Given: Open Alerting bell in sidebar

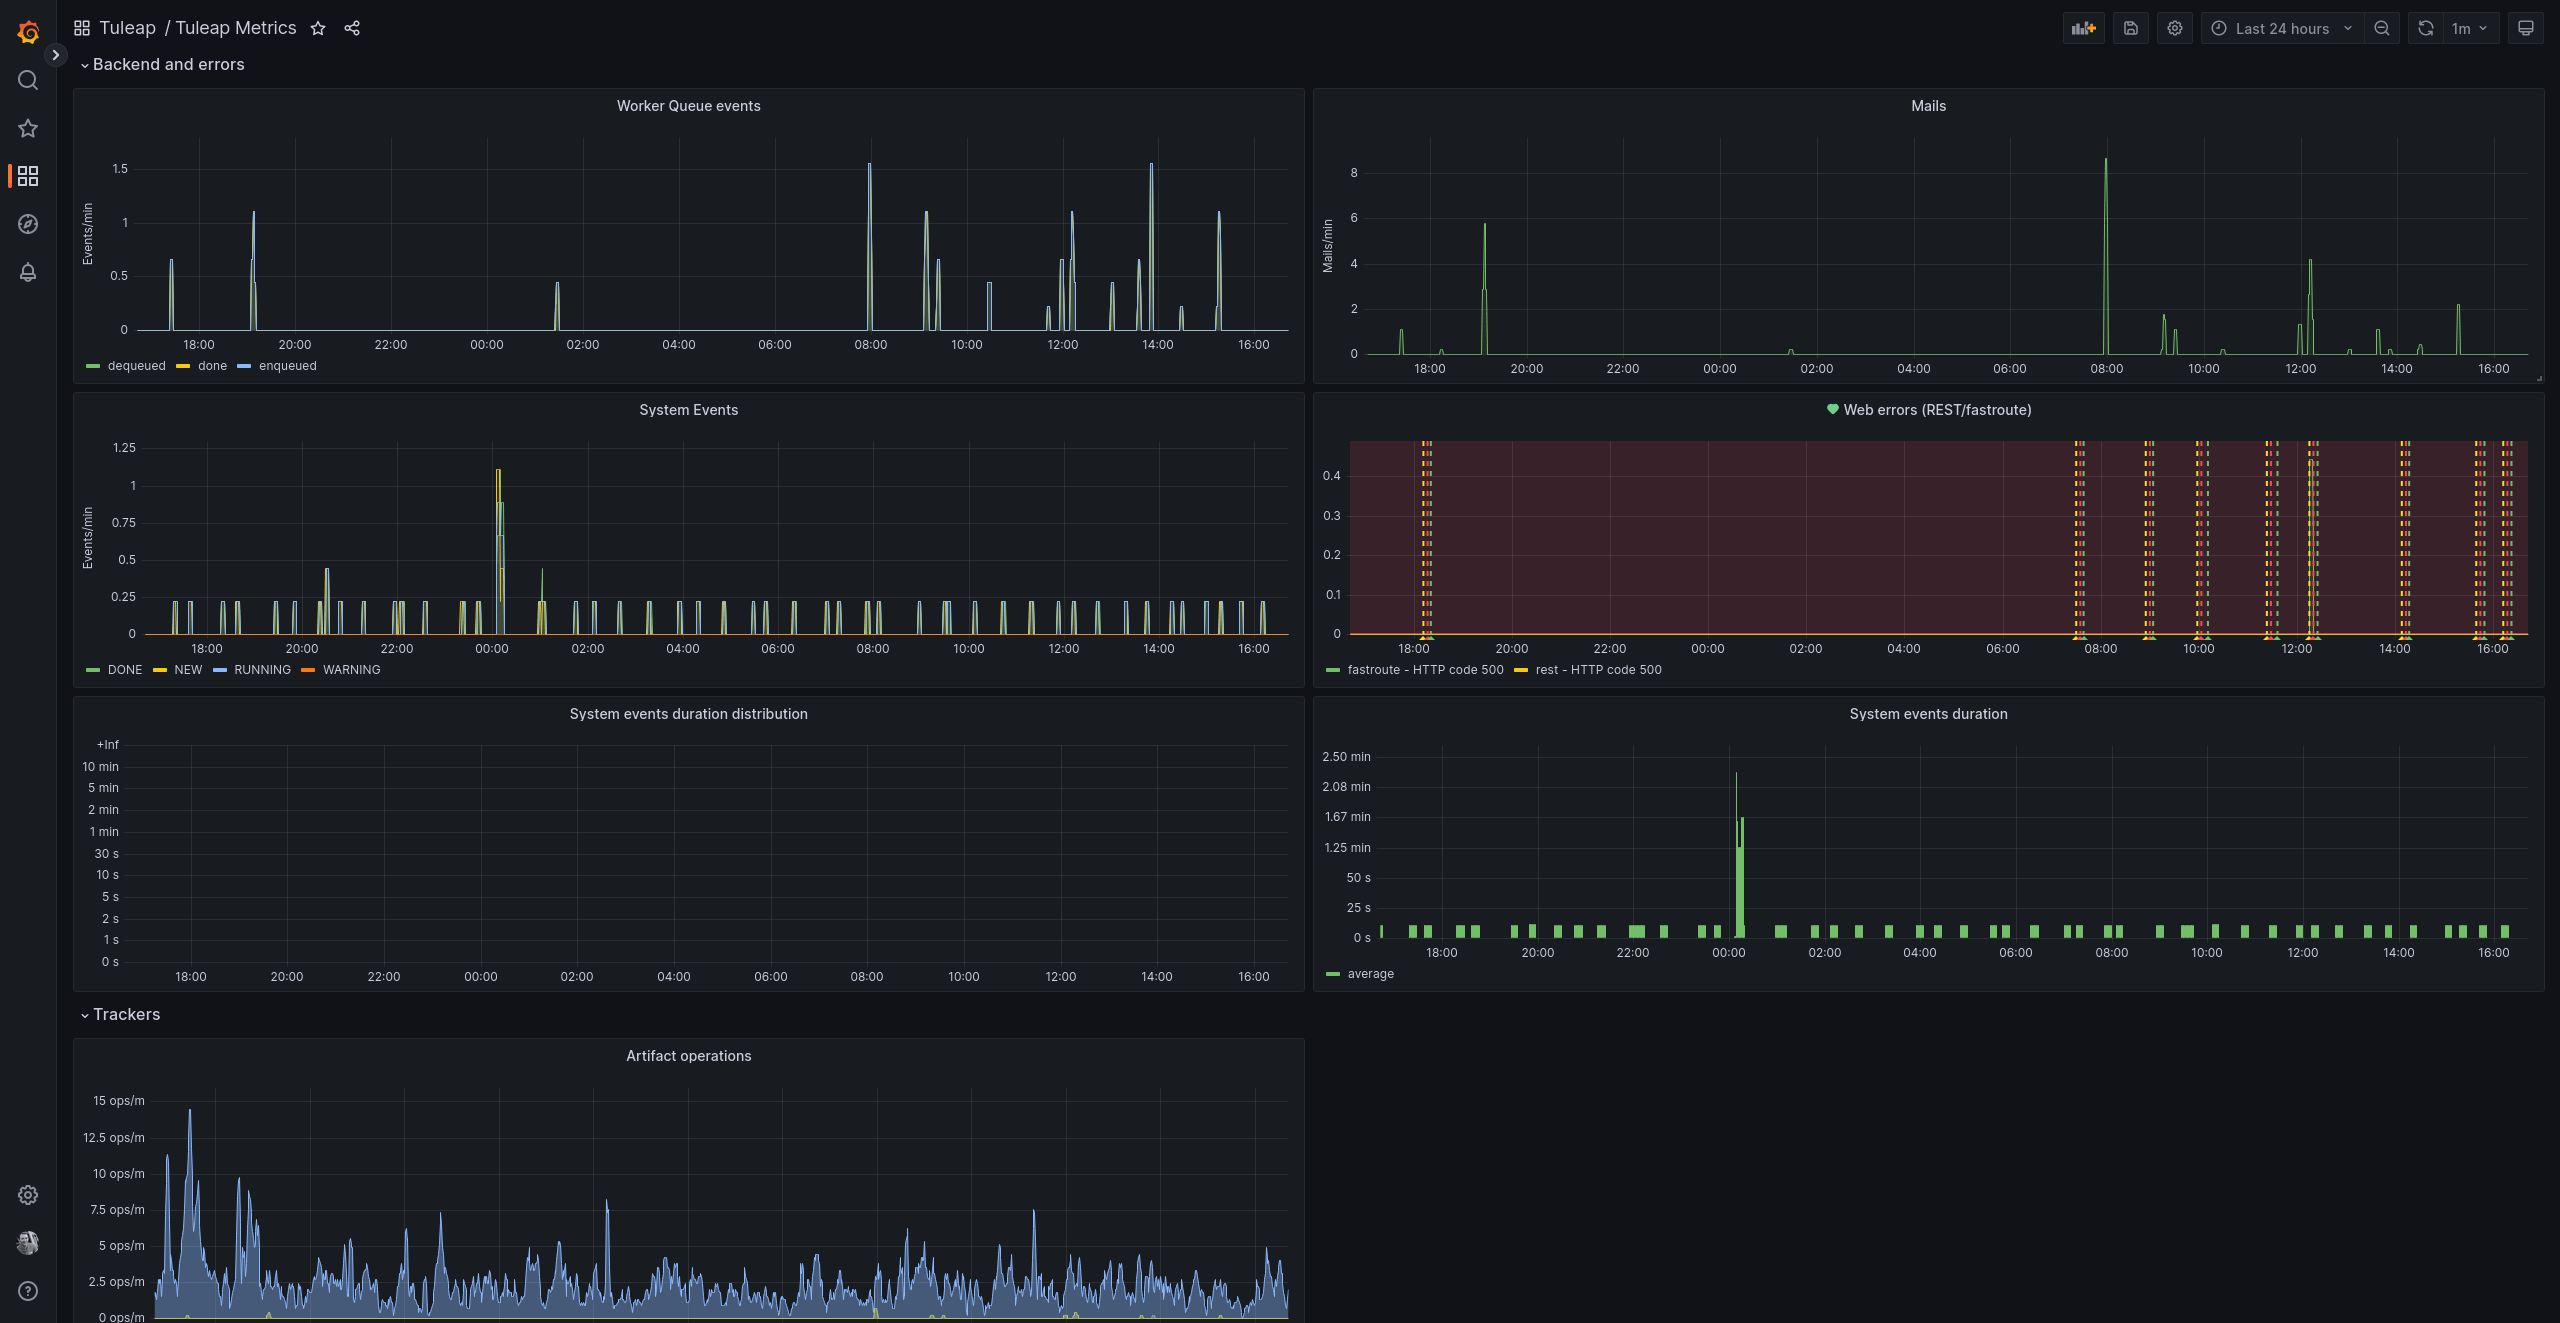Looking at the screenshot, I should click(28, 272).
